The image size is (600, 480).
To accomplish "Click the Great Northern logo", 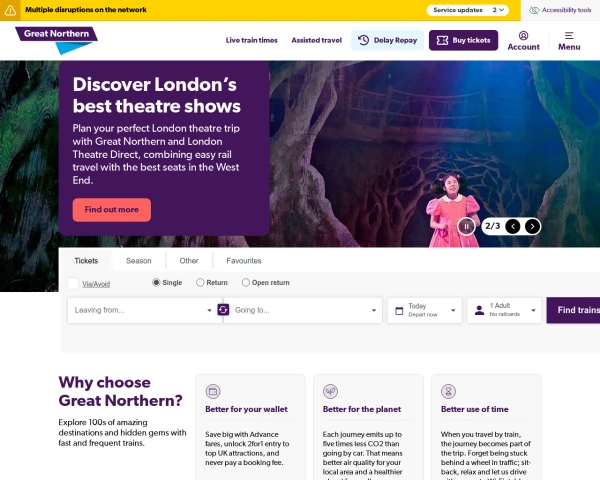I will pyautogui.click(x=57, y=40).
